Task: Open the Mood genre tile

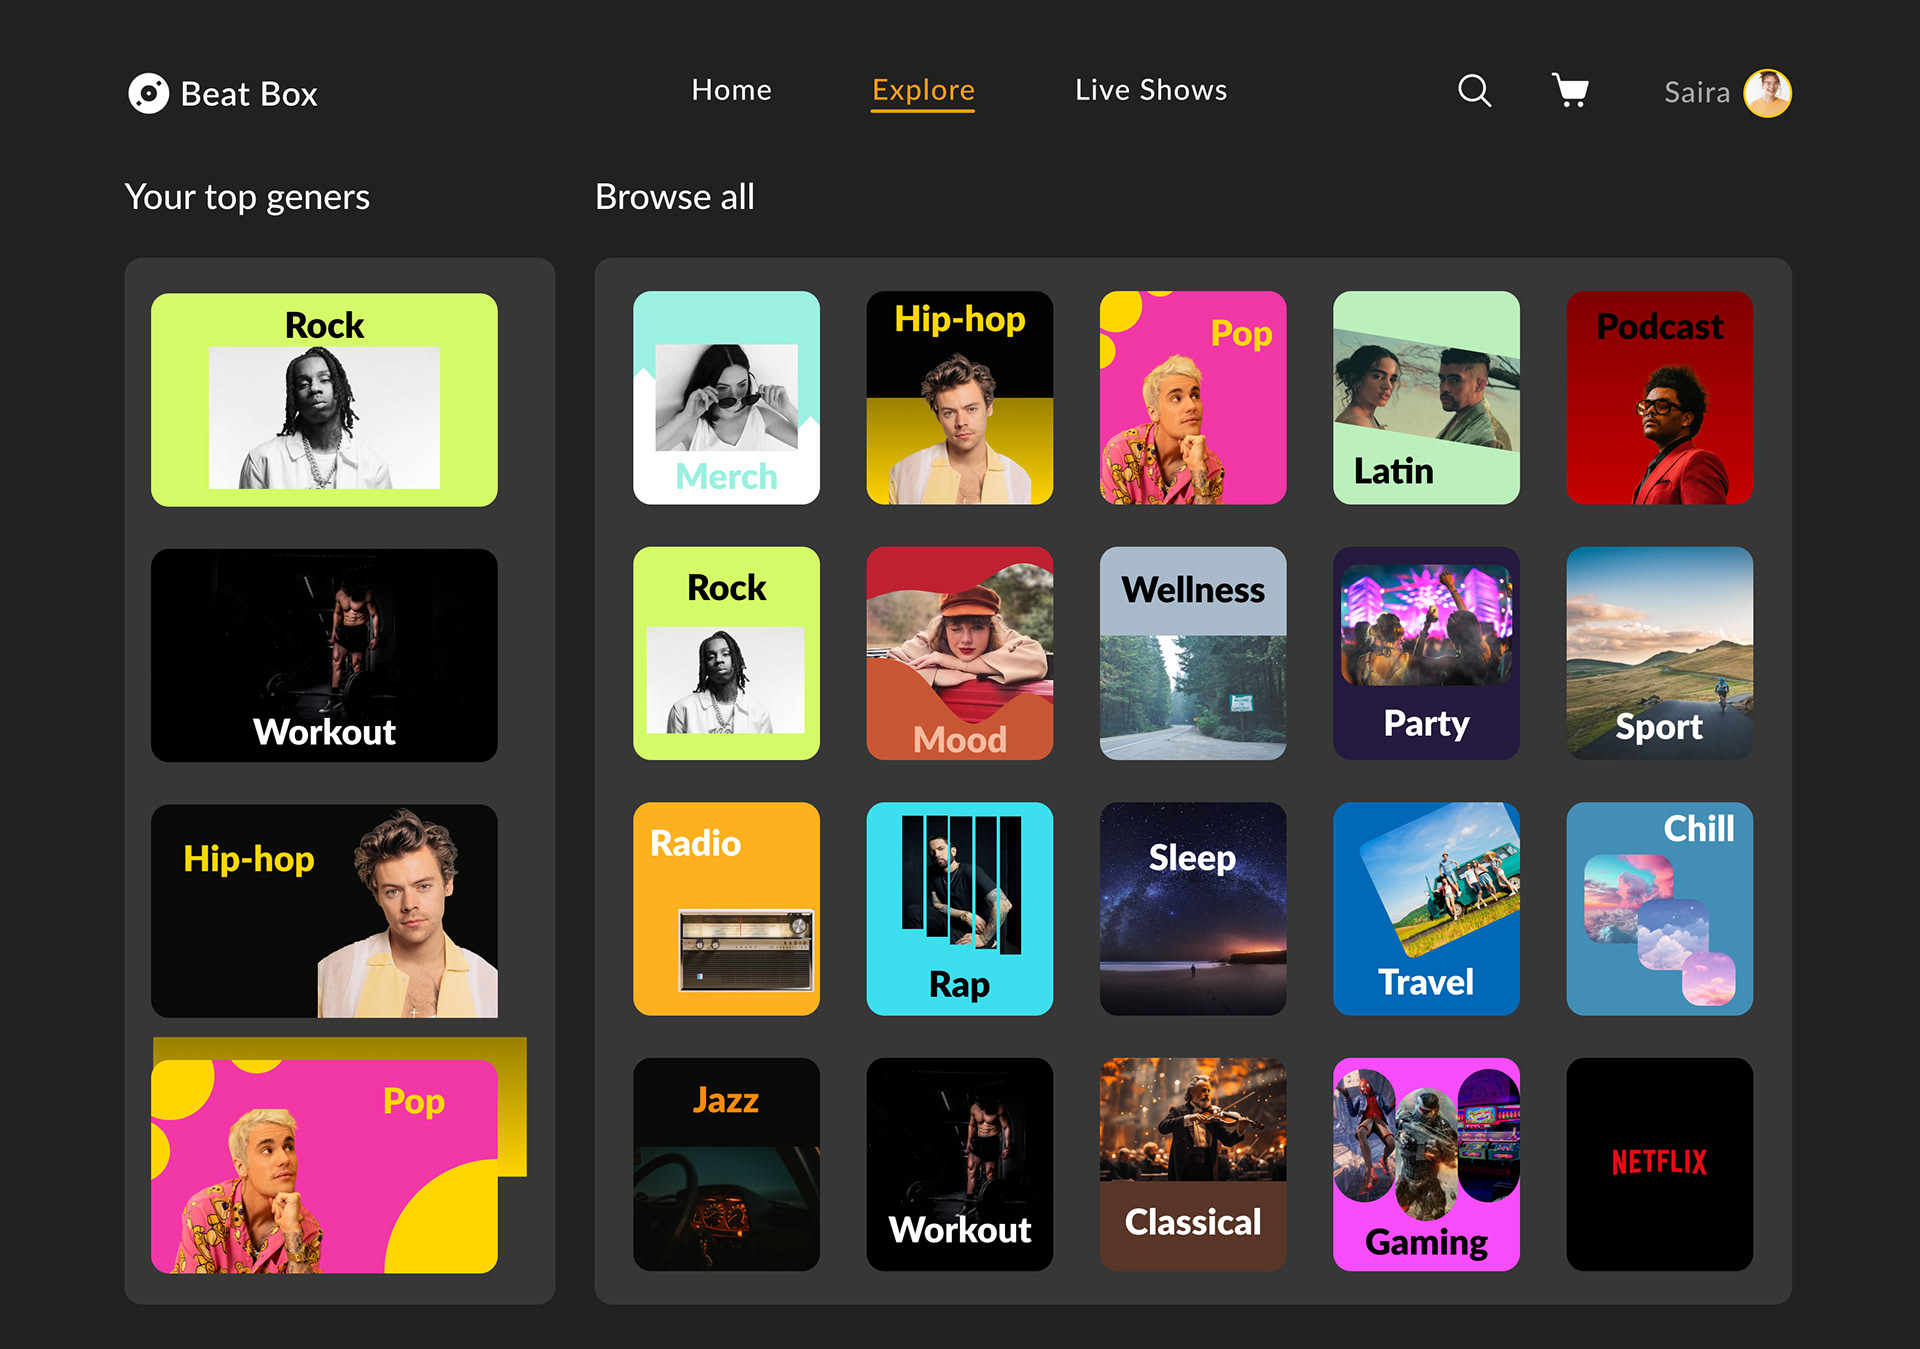Action: [x=959, y=653]
